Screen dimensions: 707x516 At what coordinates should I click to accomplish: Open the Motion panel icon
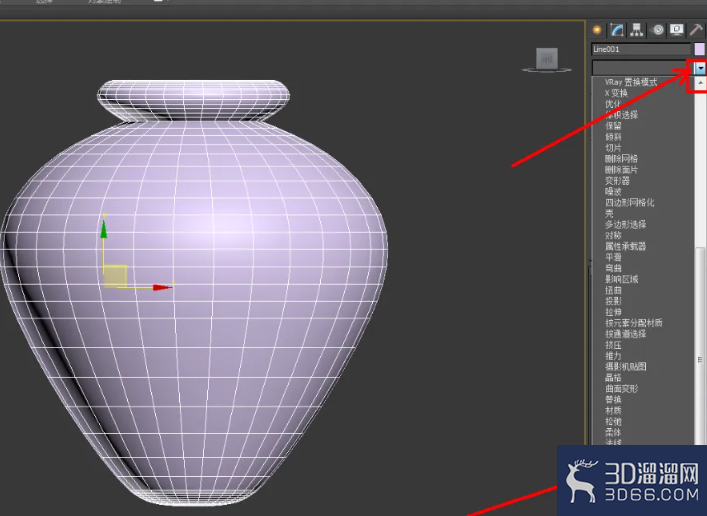coord(658,30)
